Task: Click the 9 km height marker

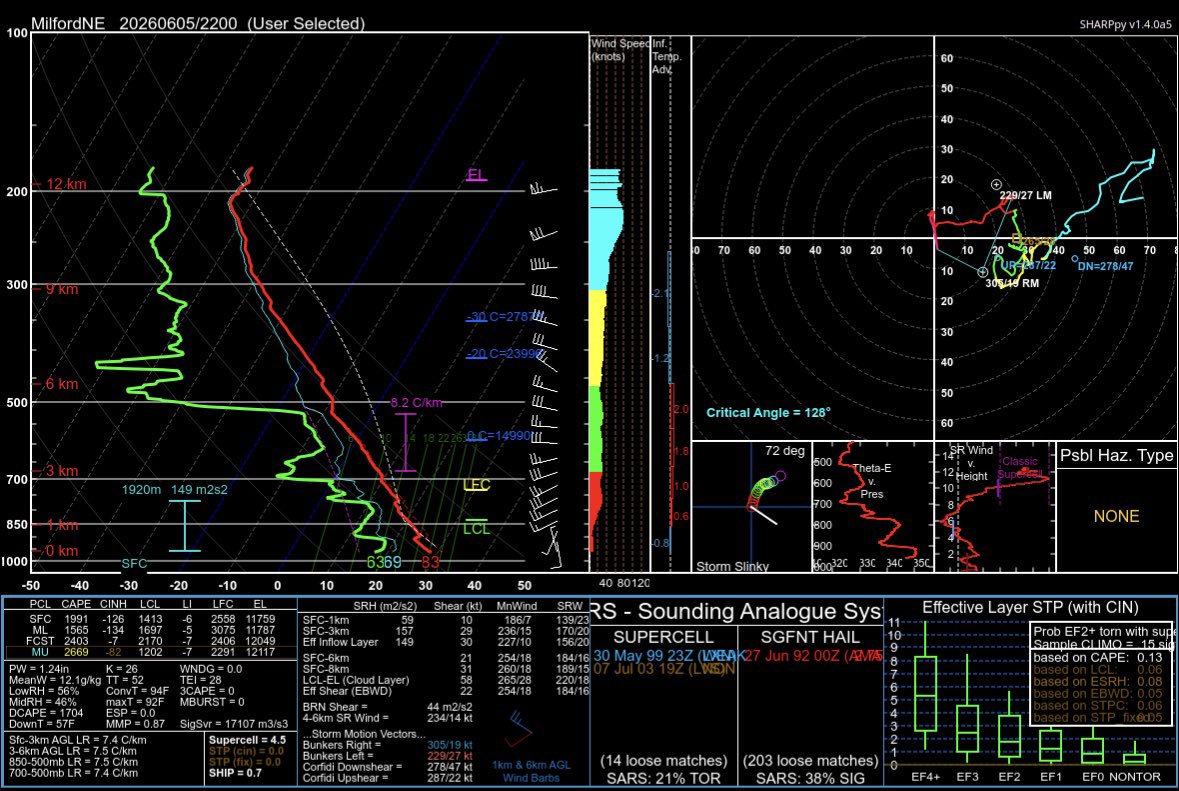Action: pos(60,289)
